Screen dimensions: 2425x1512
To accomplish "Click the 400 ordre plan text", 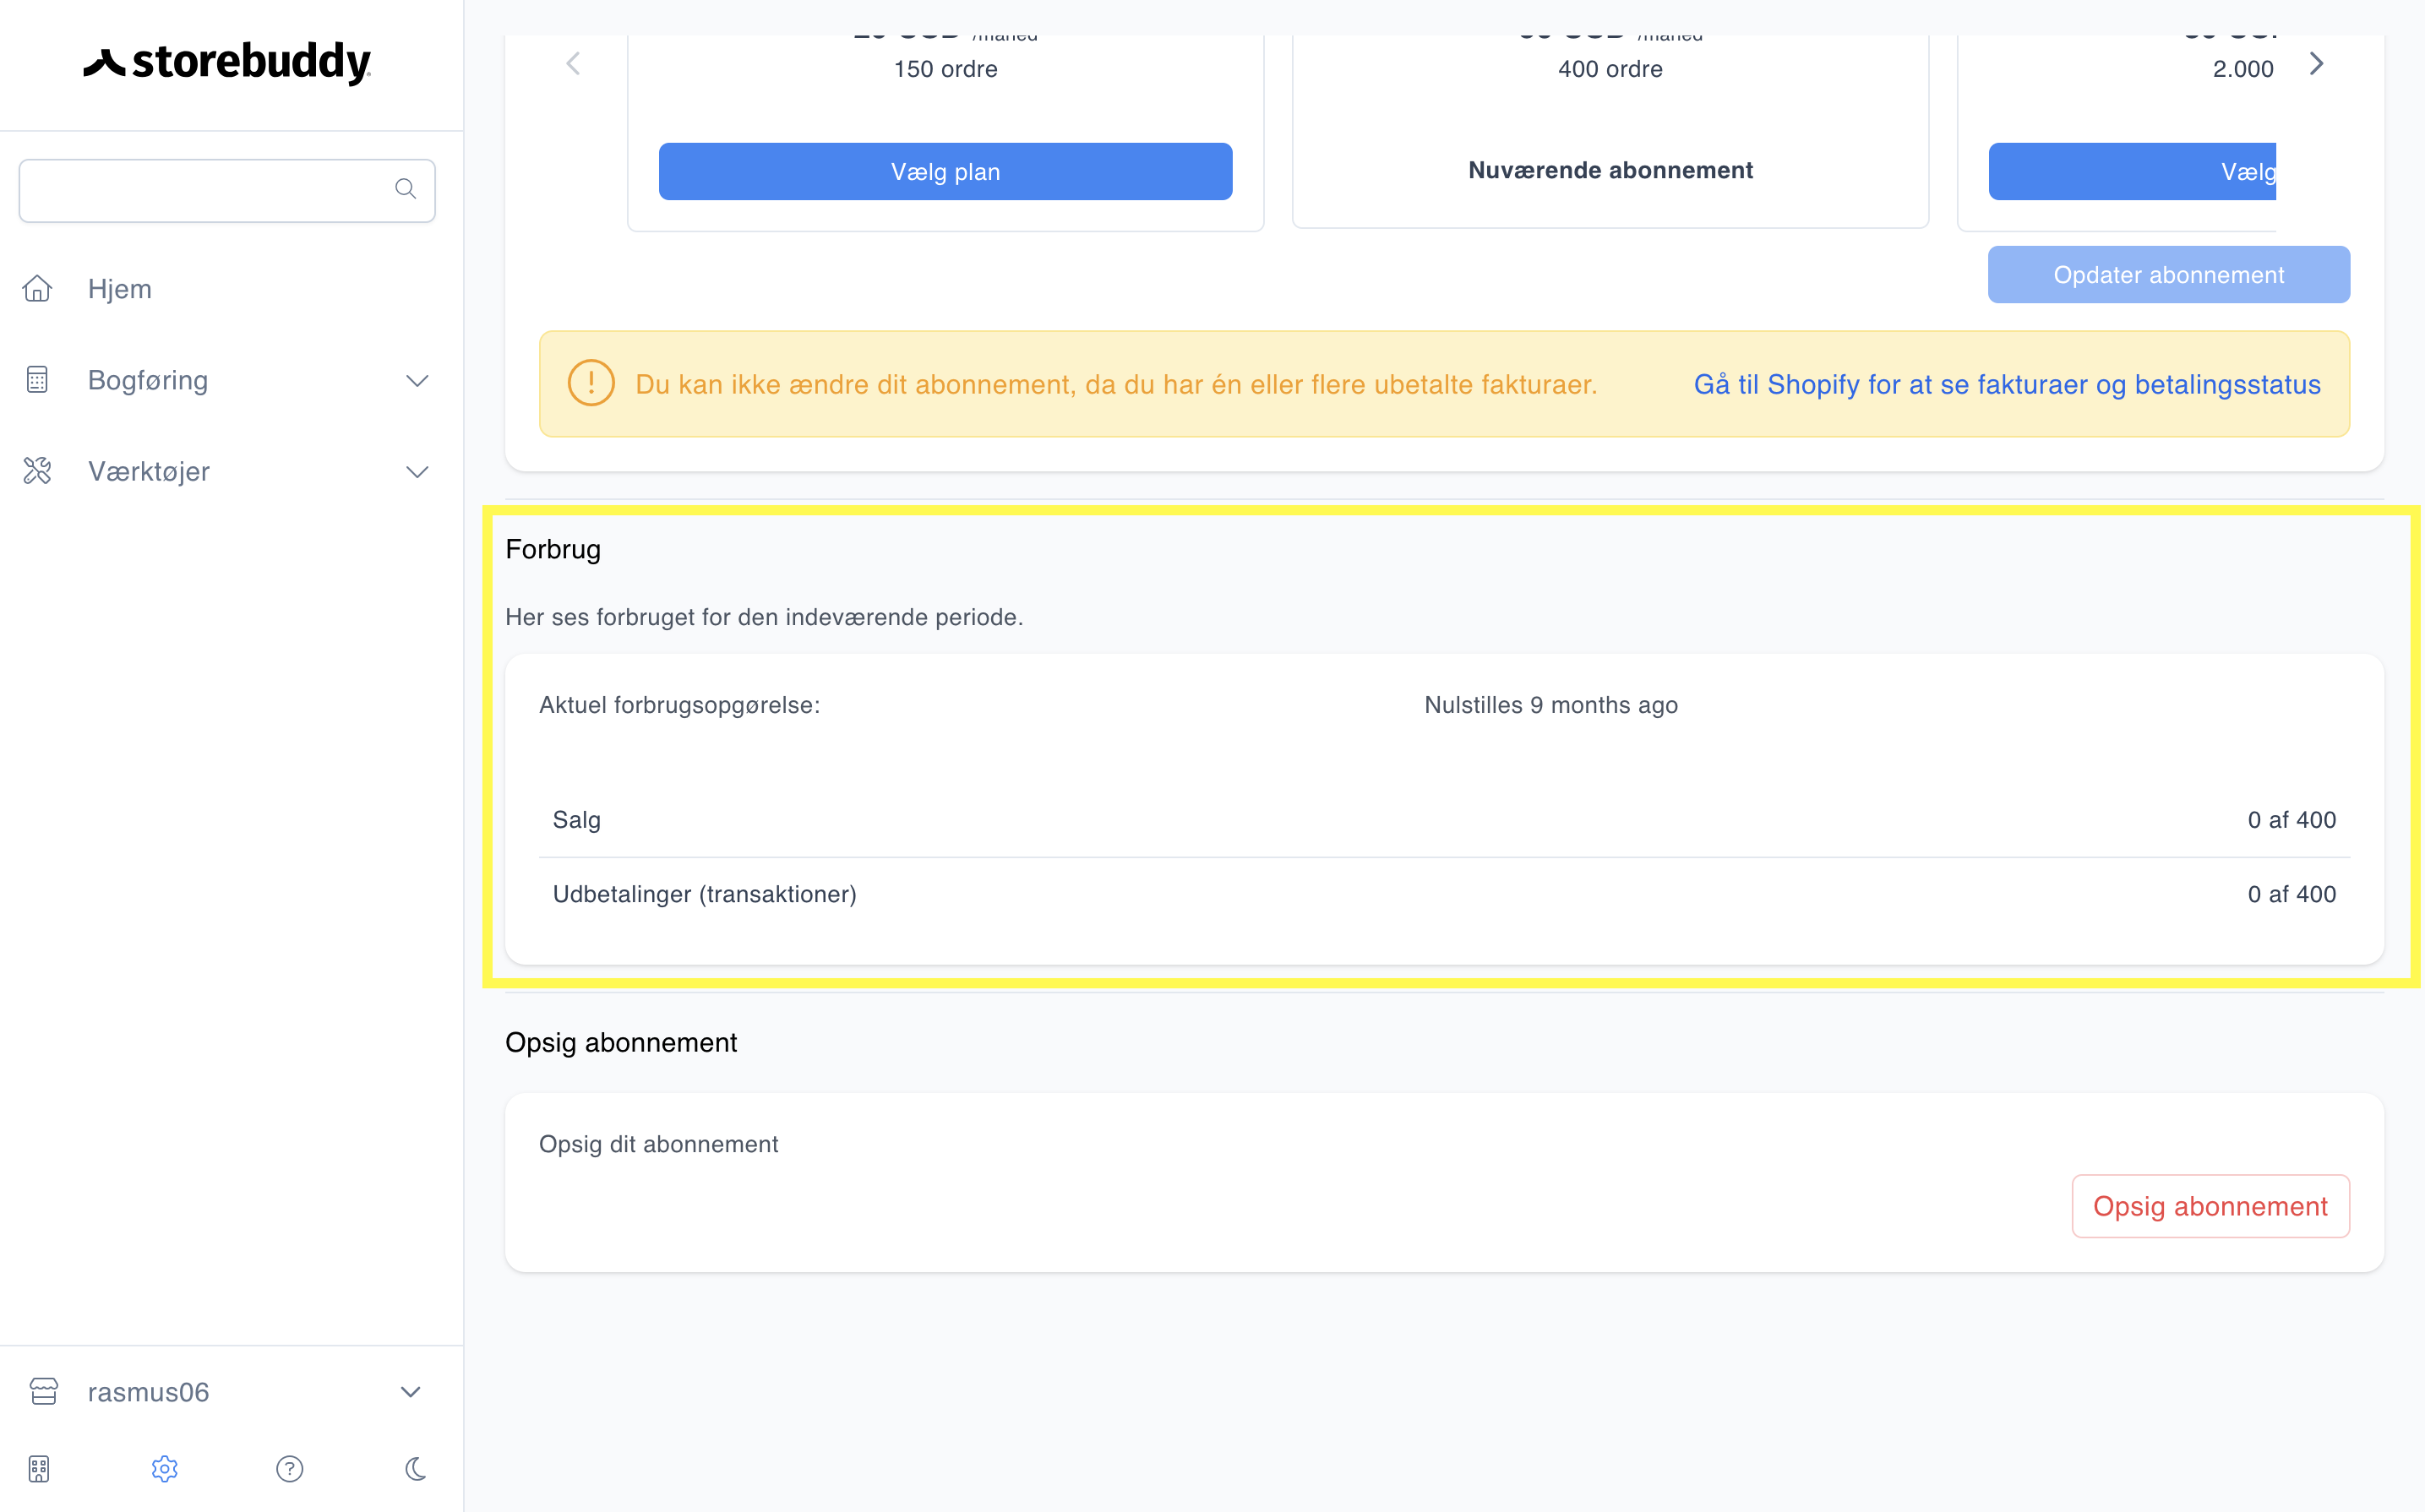I will coord(1610,69).
